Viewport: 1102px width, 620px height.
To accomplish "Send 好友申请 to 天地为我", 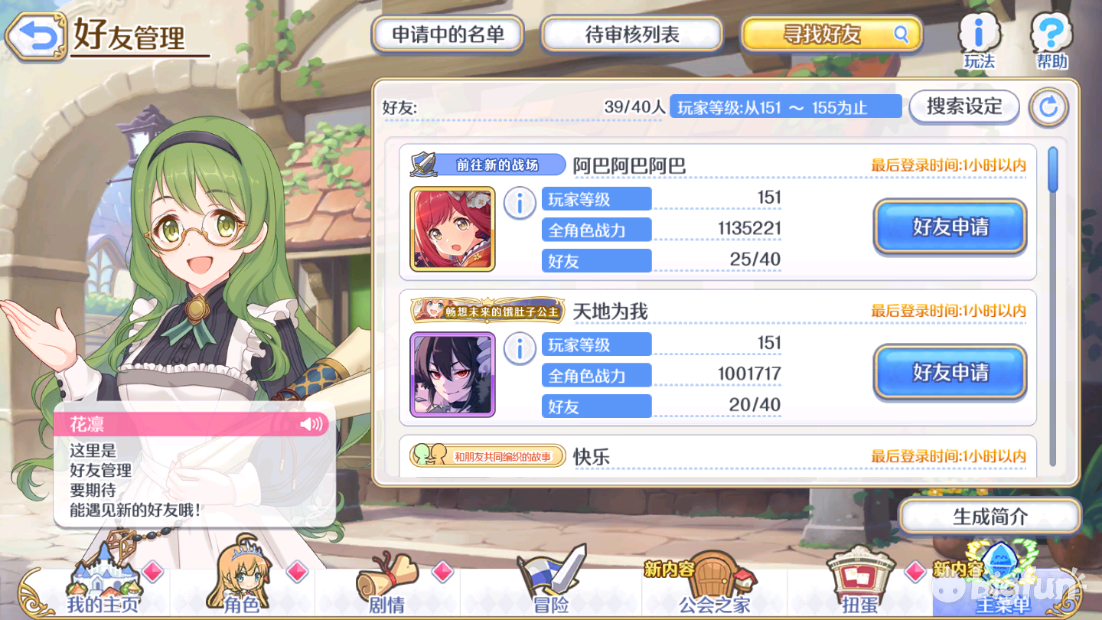I will (x=950, y=372).
